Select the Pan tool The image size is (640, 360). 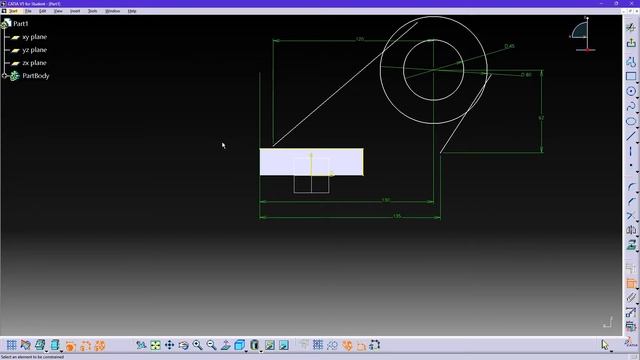(169, 345)
